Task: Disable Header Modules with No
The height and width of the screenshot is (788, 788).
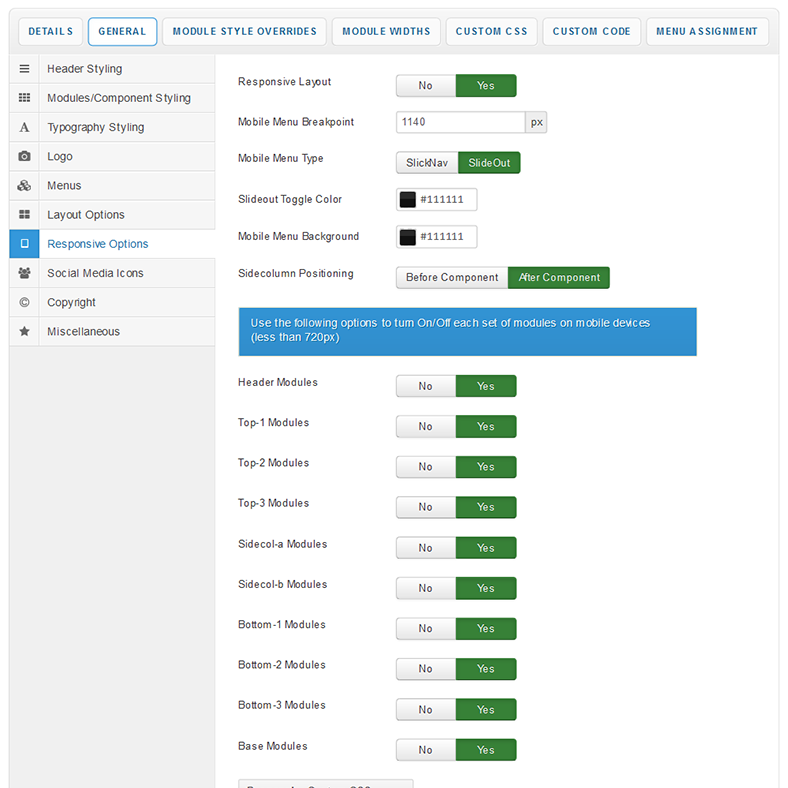Action: coord(425,386)
